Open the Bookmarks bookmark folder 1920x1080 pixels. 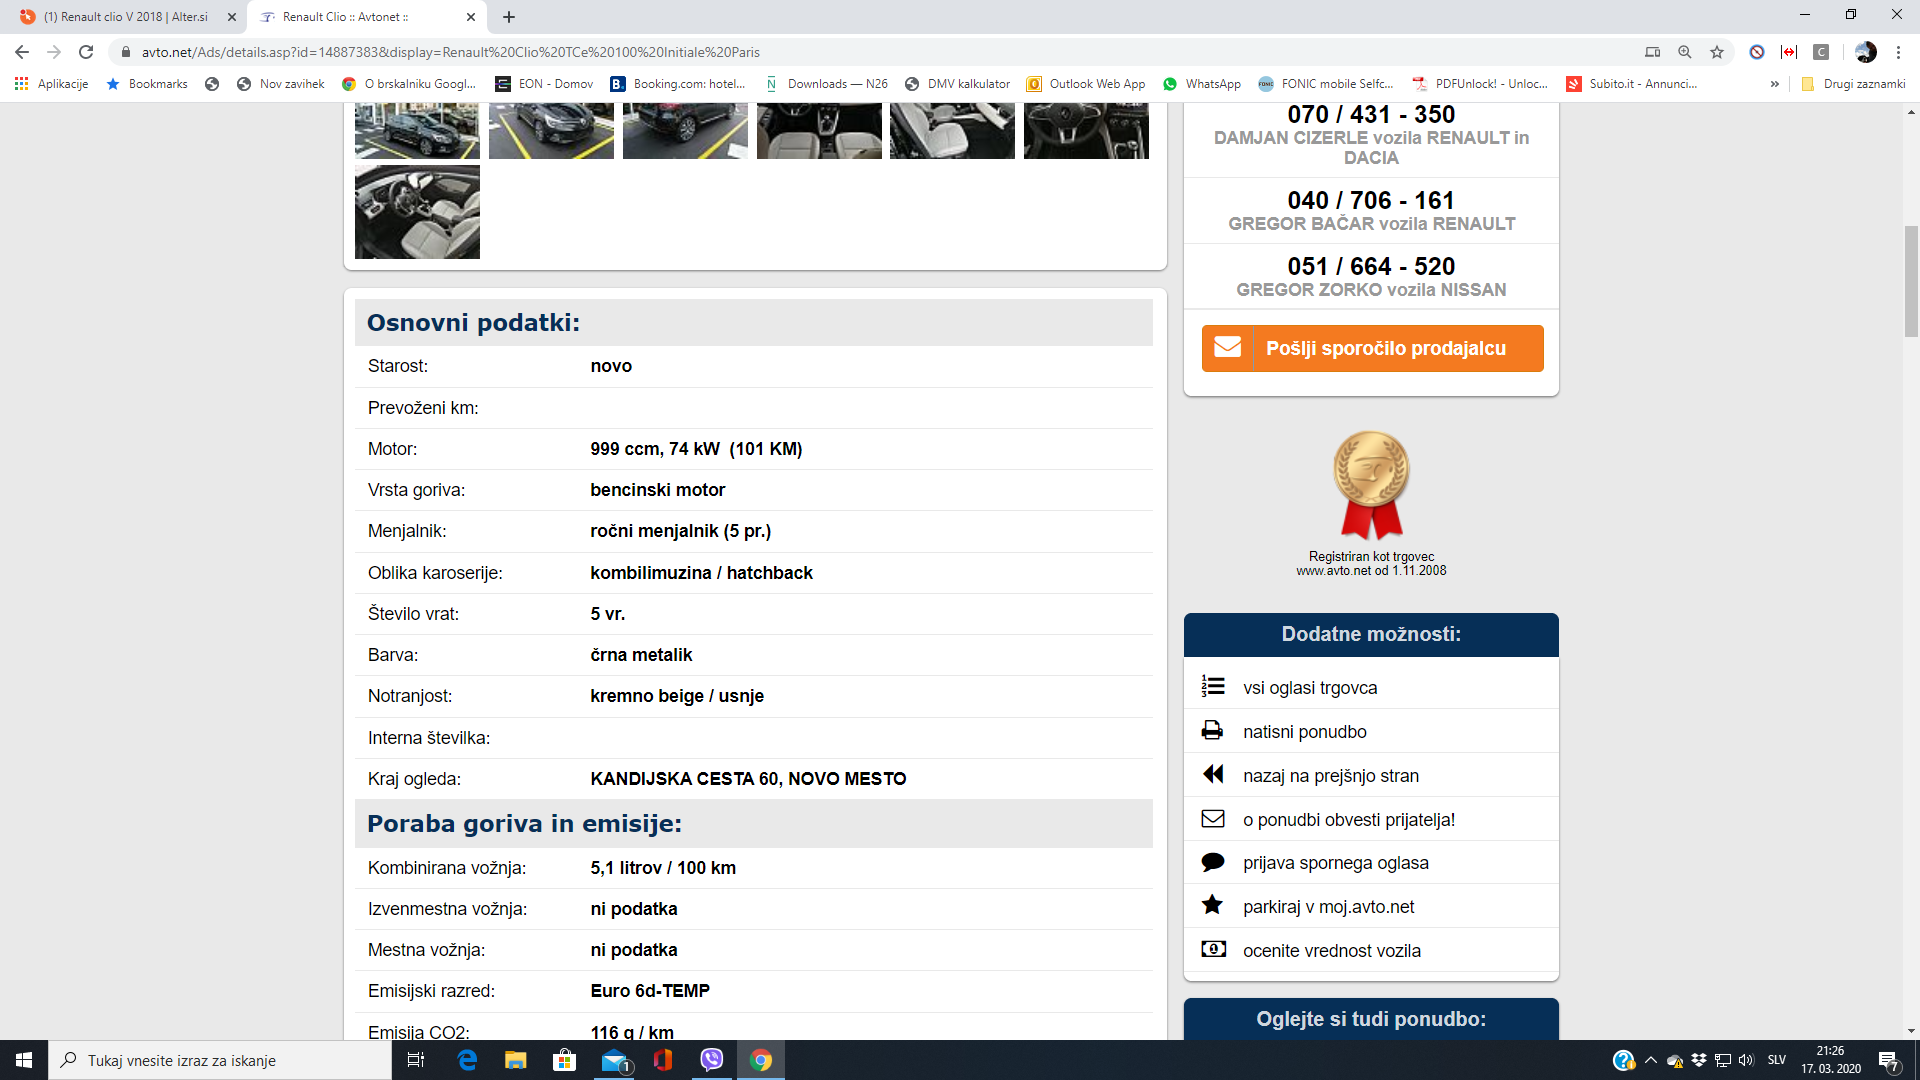147,84
